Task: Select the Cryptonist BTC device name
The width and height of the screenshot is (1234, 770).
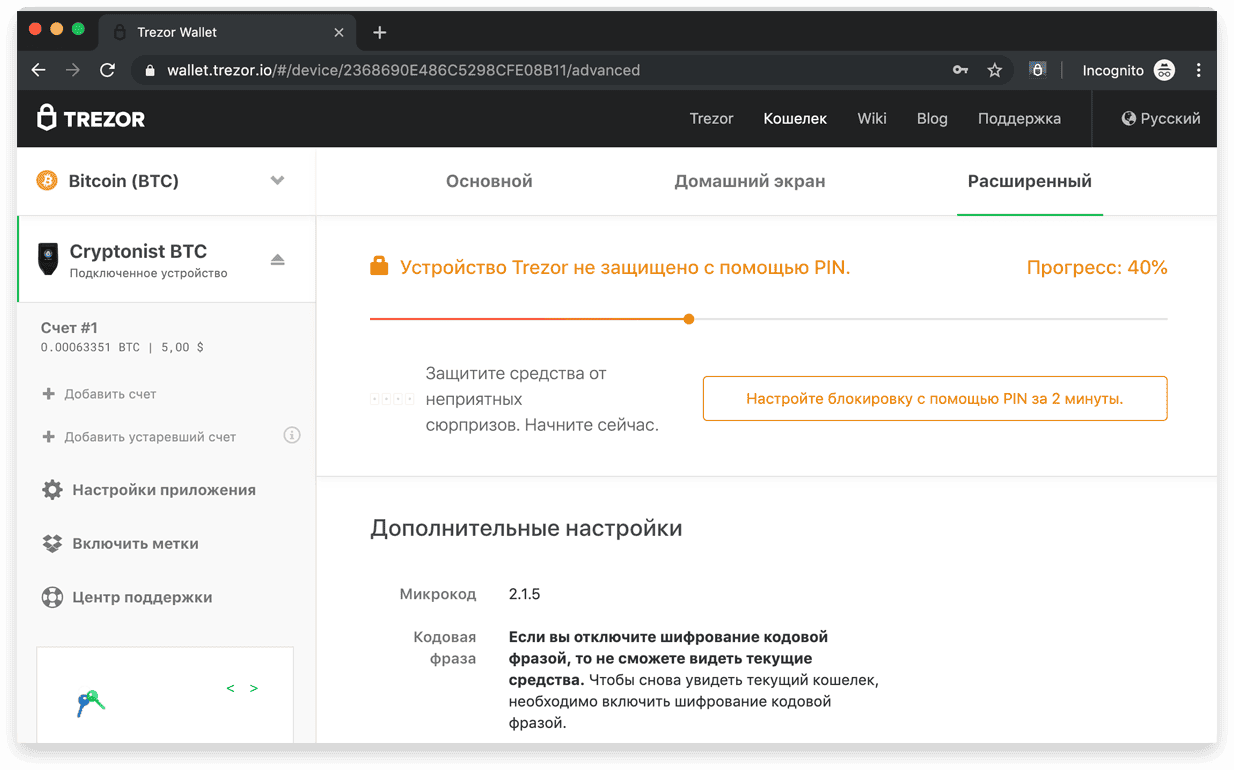Action: point(138,252)
